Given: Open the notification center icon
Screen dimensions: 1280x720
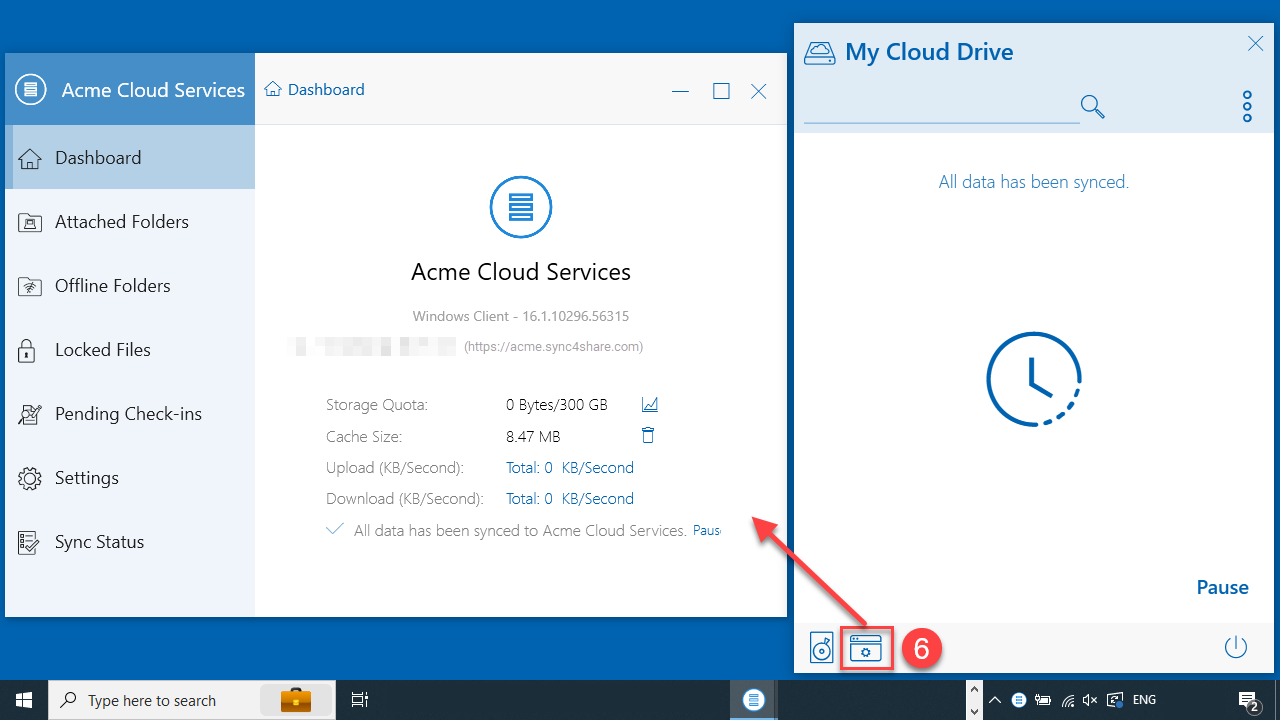Looking at the screenshot, I should [1248, 701].
